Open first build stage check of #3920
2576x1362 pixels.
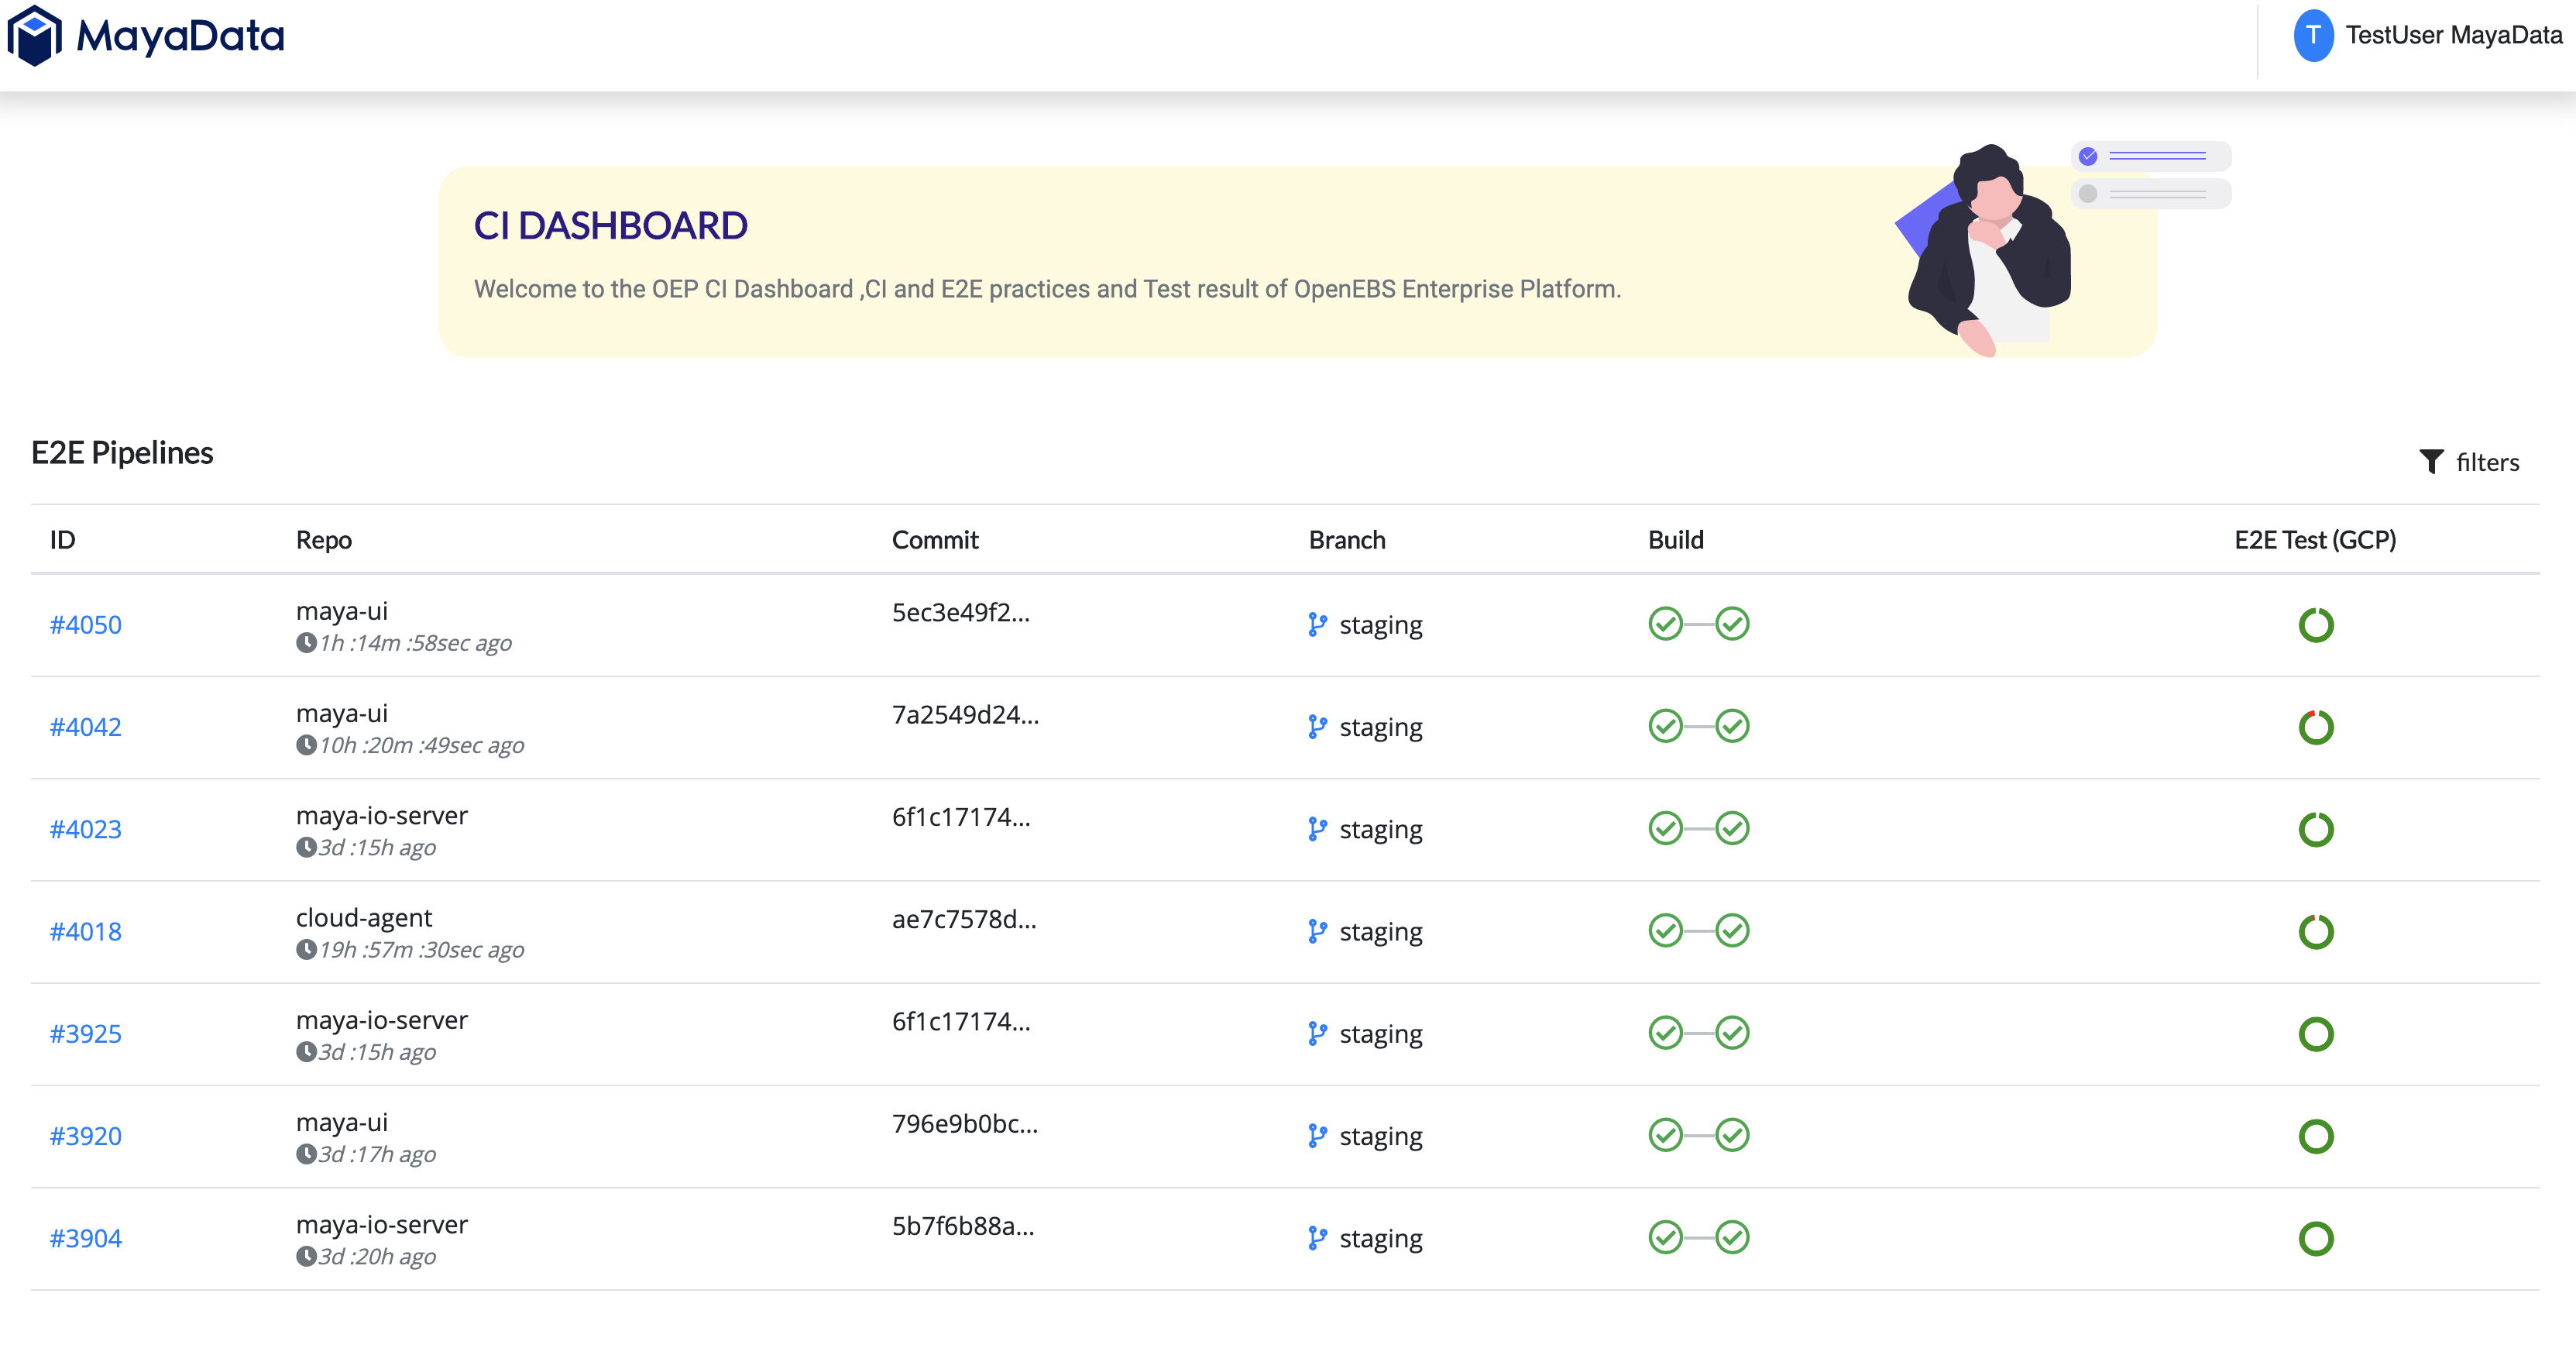pyautogui.click(x=1665, y=1135)
